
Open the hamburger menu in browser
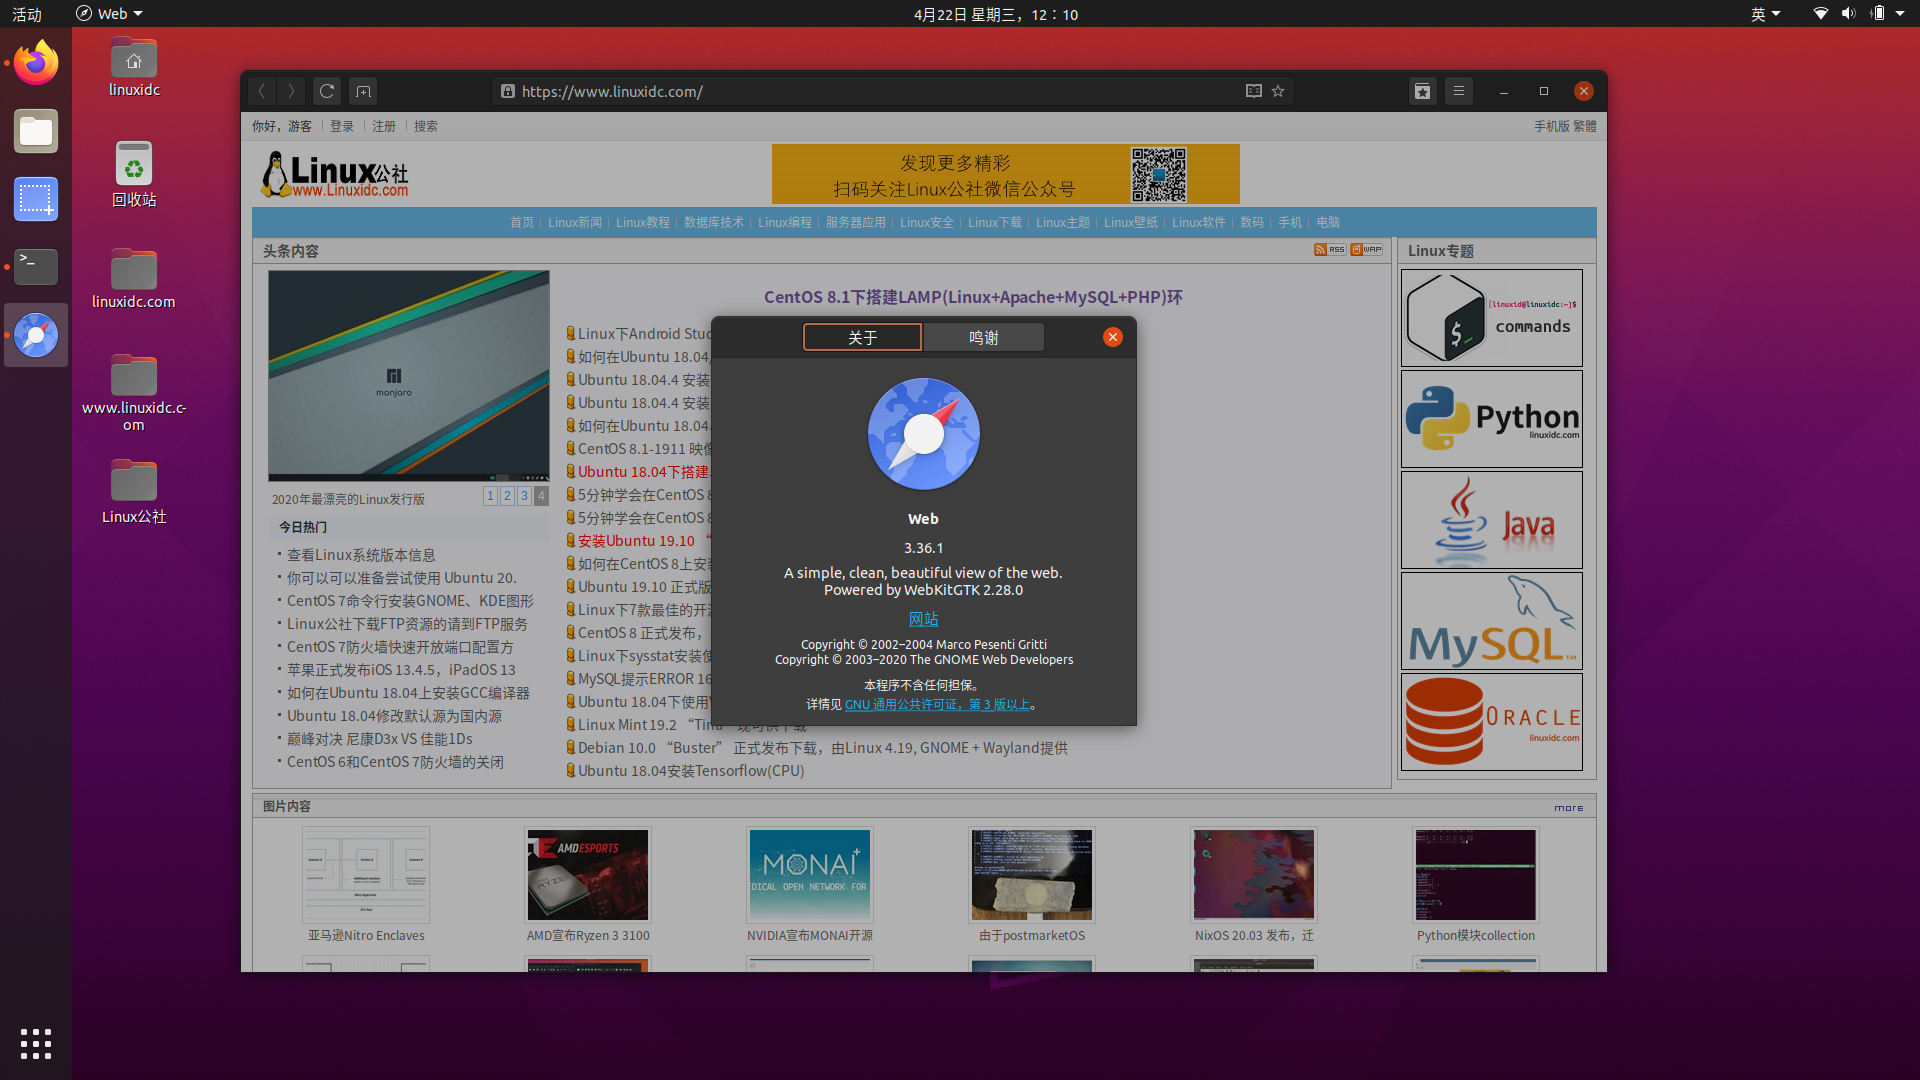point(1459,91)
